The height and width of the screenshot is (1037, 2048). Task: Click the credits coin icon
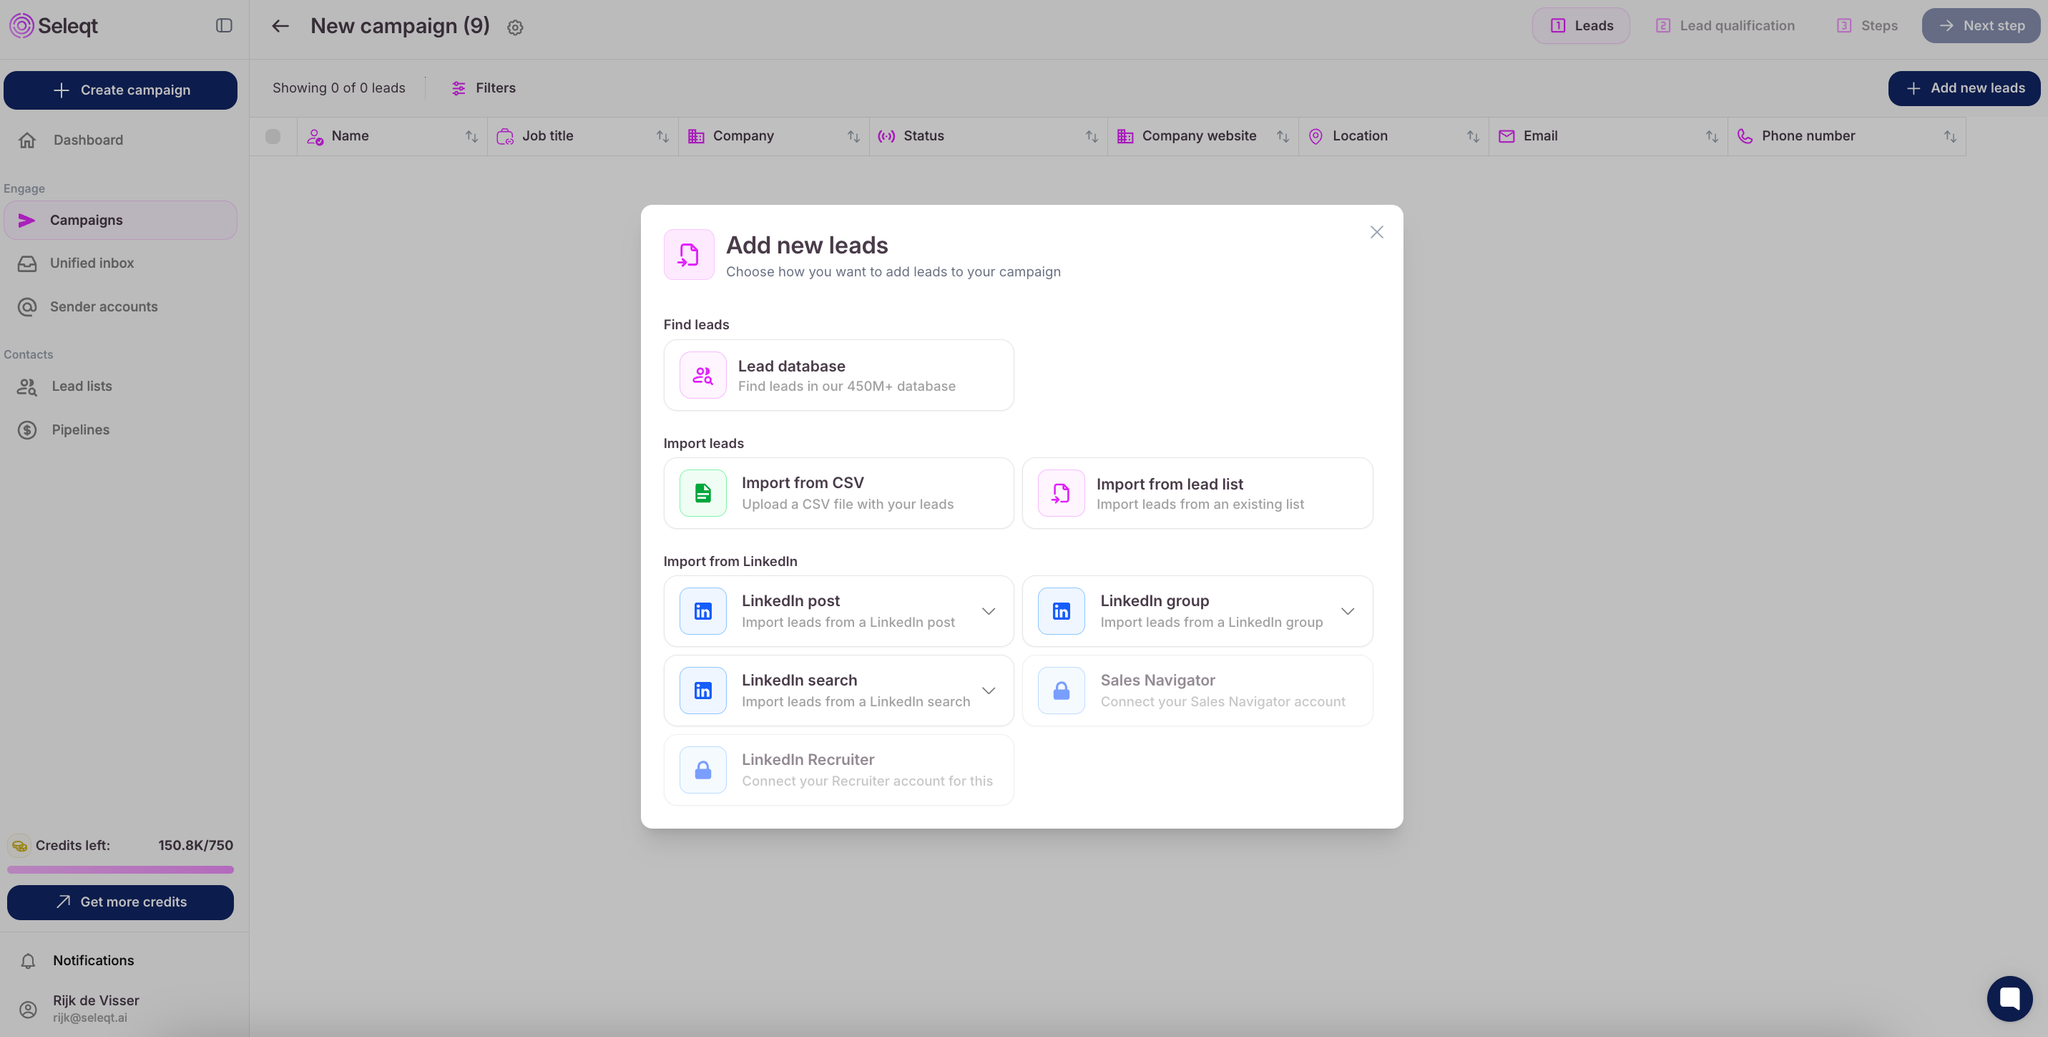[x=19, y=846]
